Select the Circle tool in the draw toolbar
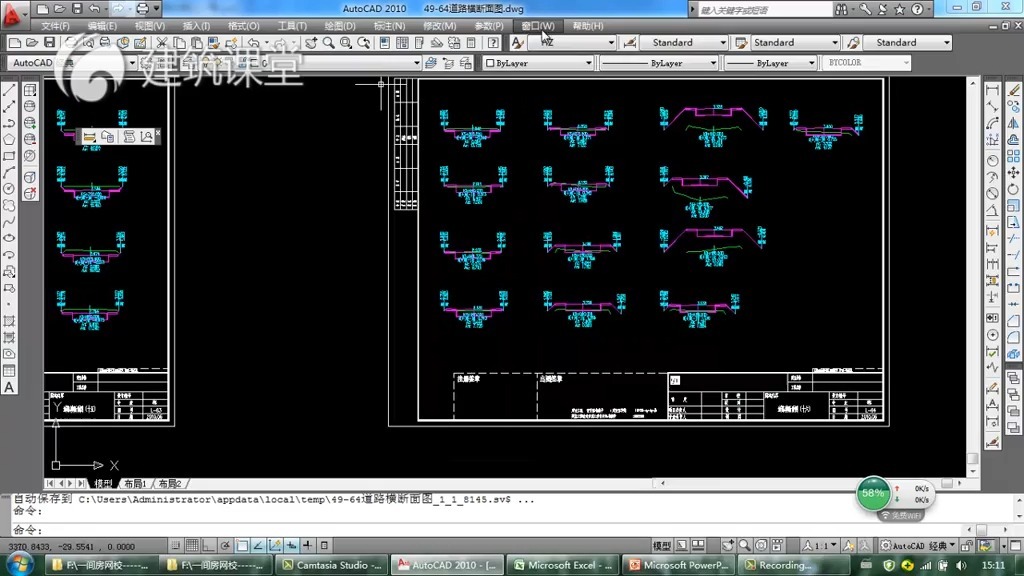Screen dimensions: 1024x576 pyautogui.click(x=9, y=189)
